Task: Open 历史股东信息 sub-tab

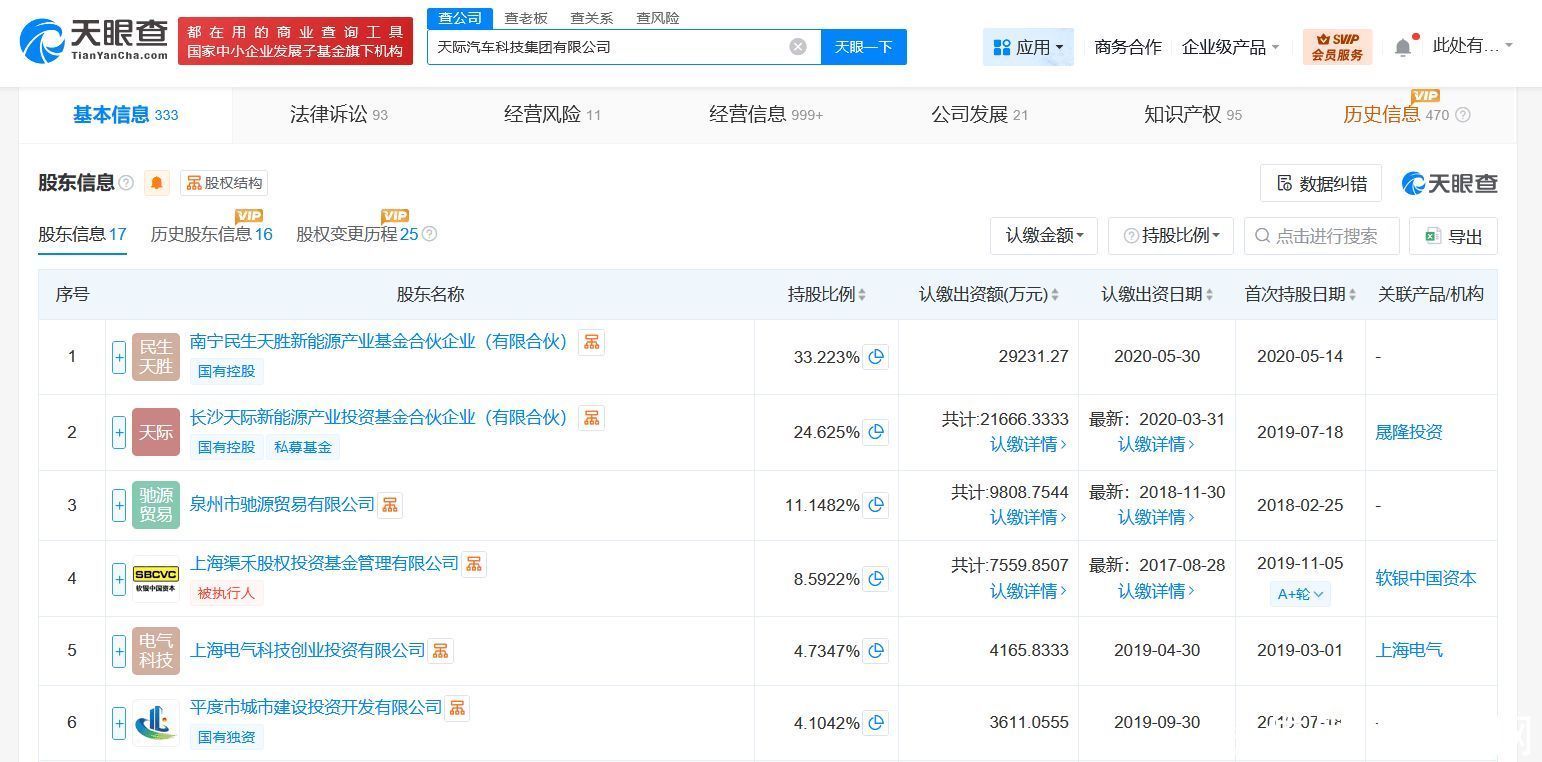Action: 211,234
